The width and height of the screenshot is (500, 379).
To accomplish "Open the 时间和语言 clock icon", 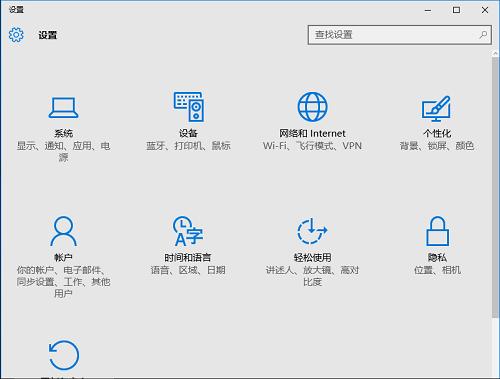I will (188, 231).
